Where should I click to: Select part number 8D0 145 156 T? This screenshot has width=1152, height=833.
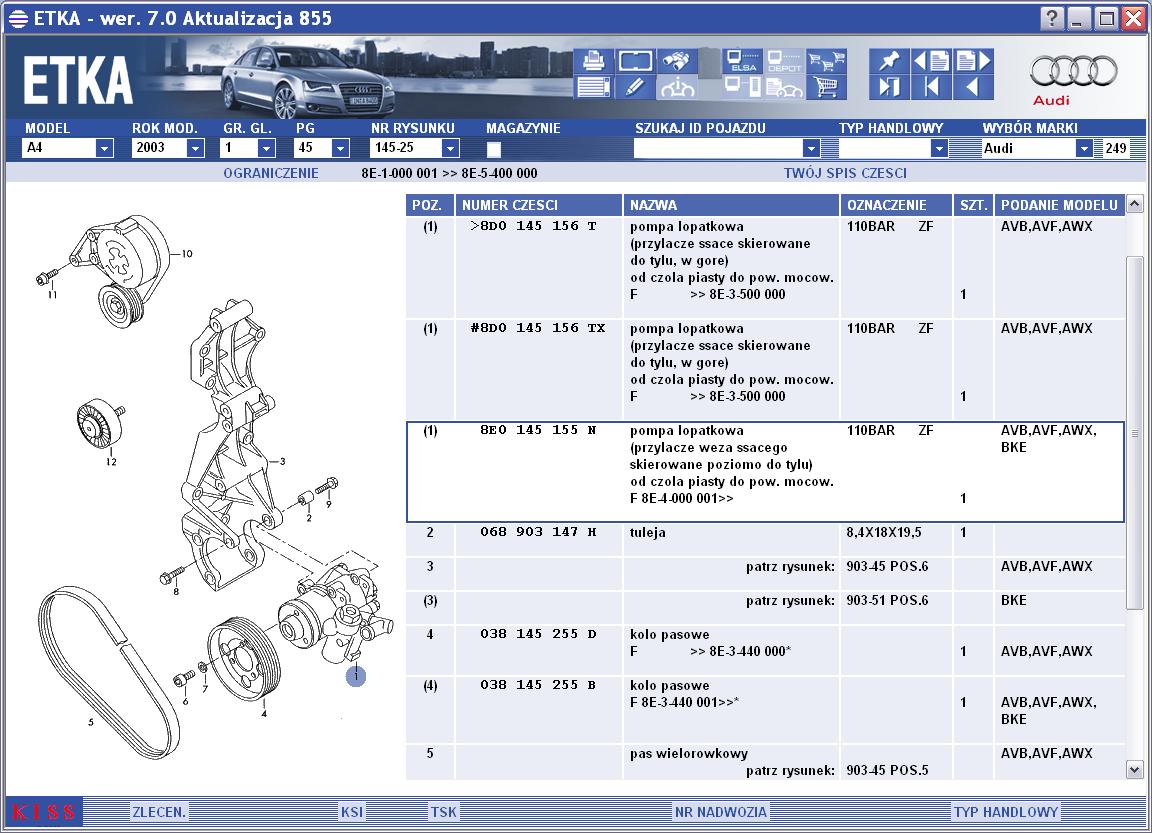click(x=533, y=226)
